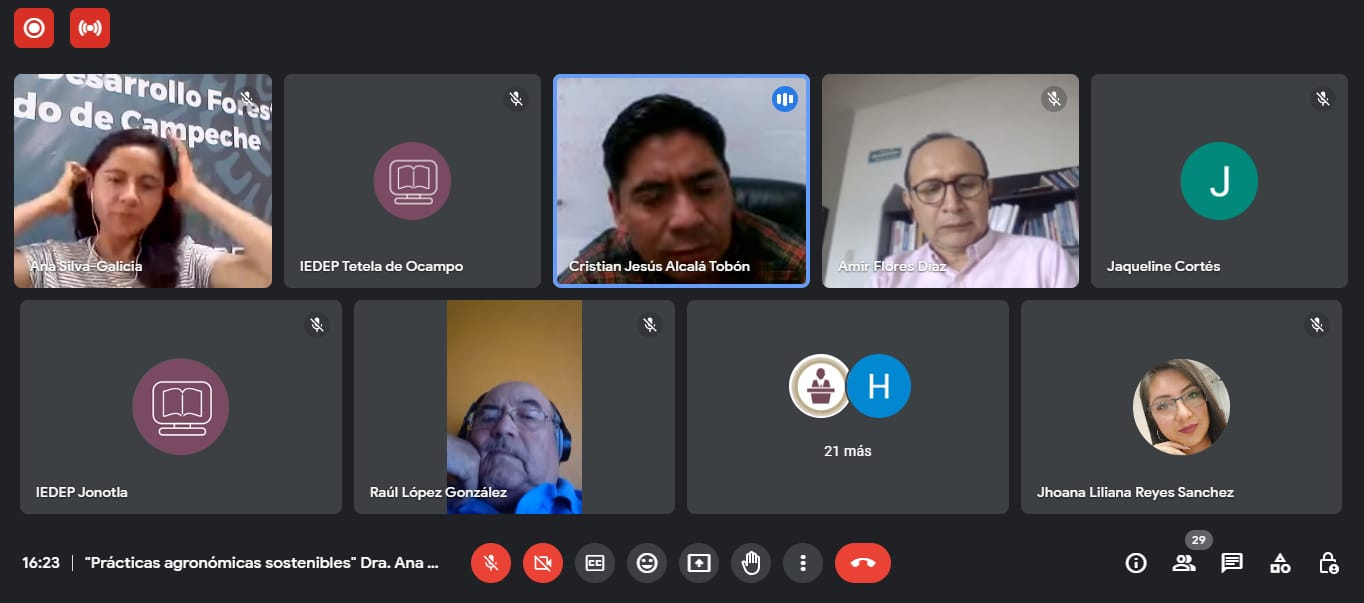Image resolution: width=1364 pixels, height=603 pixels.
Task: Show the participants list of 29 people
Action: click(1184, 563)
